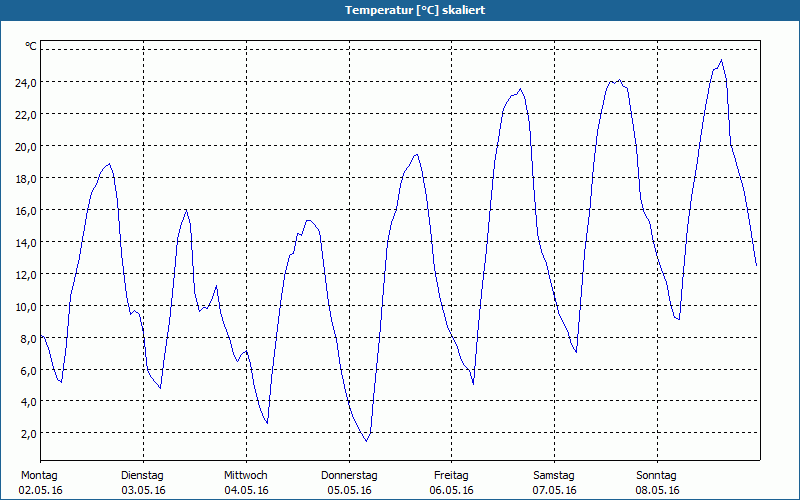Click the '12,0' y-axis label
This screenshot has height=500, width=800.
[26, 274]
